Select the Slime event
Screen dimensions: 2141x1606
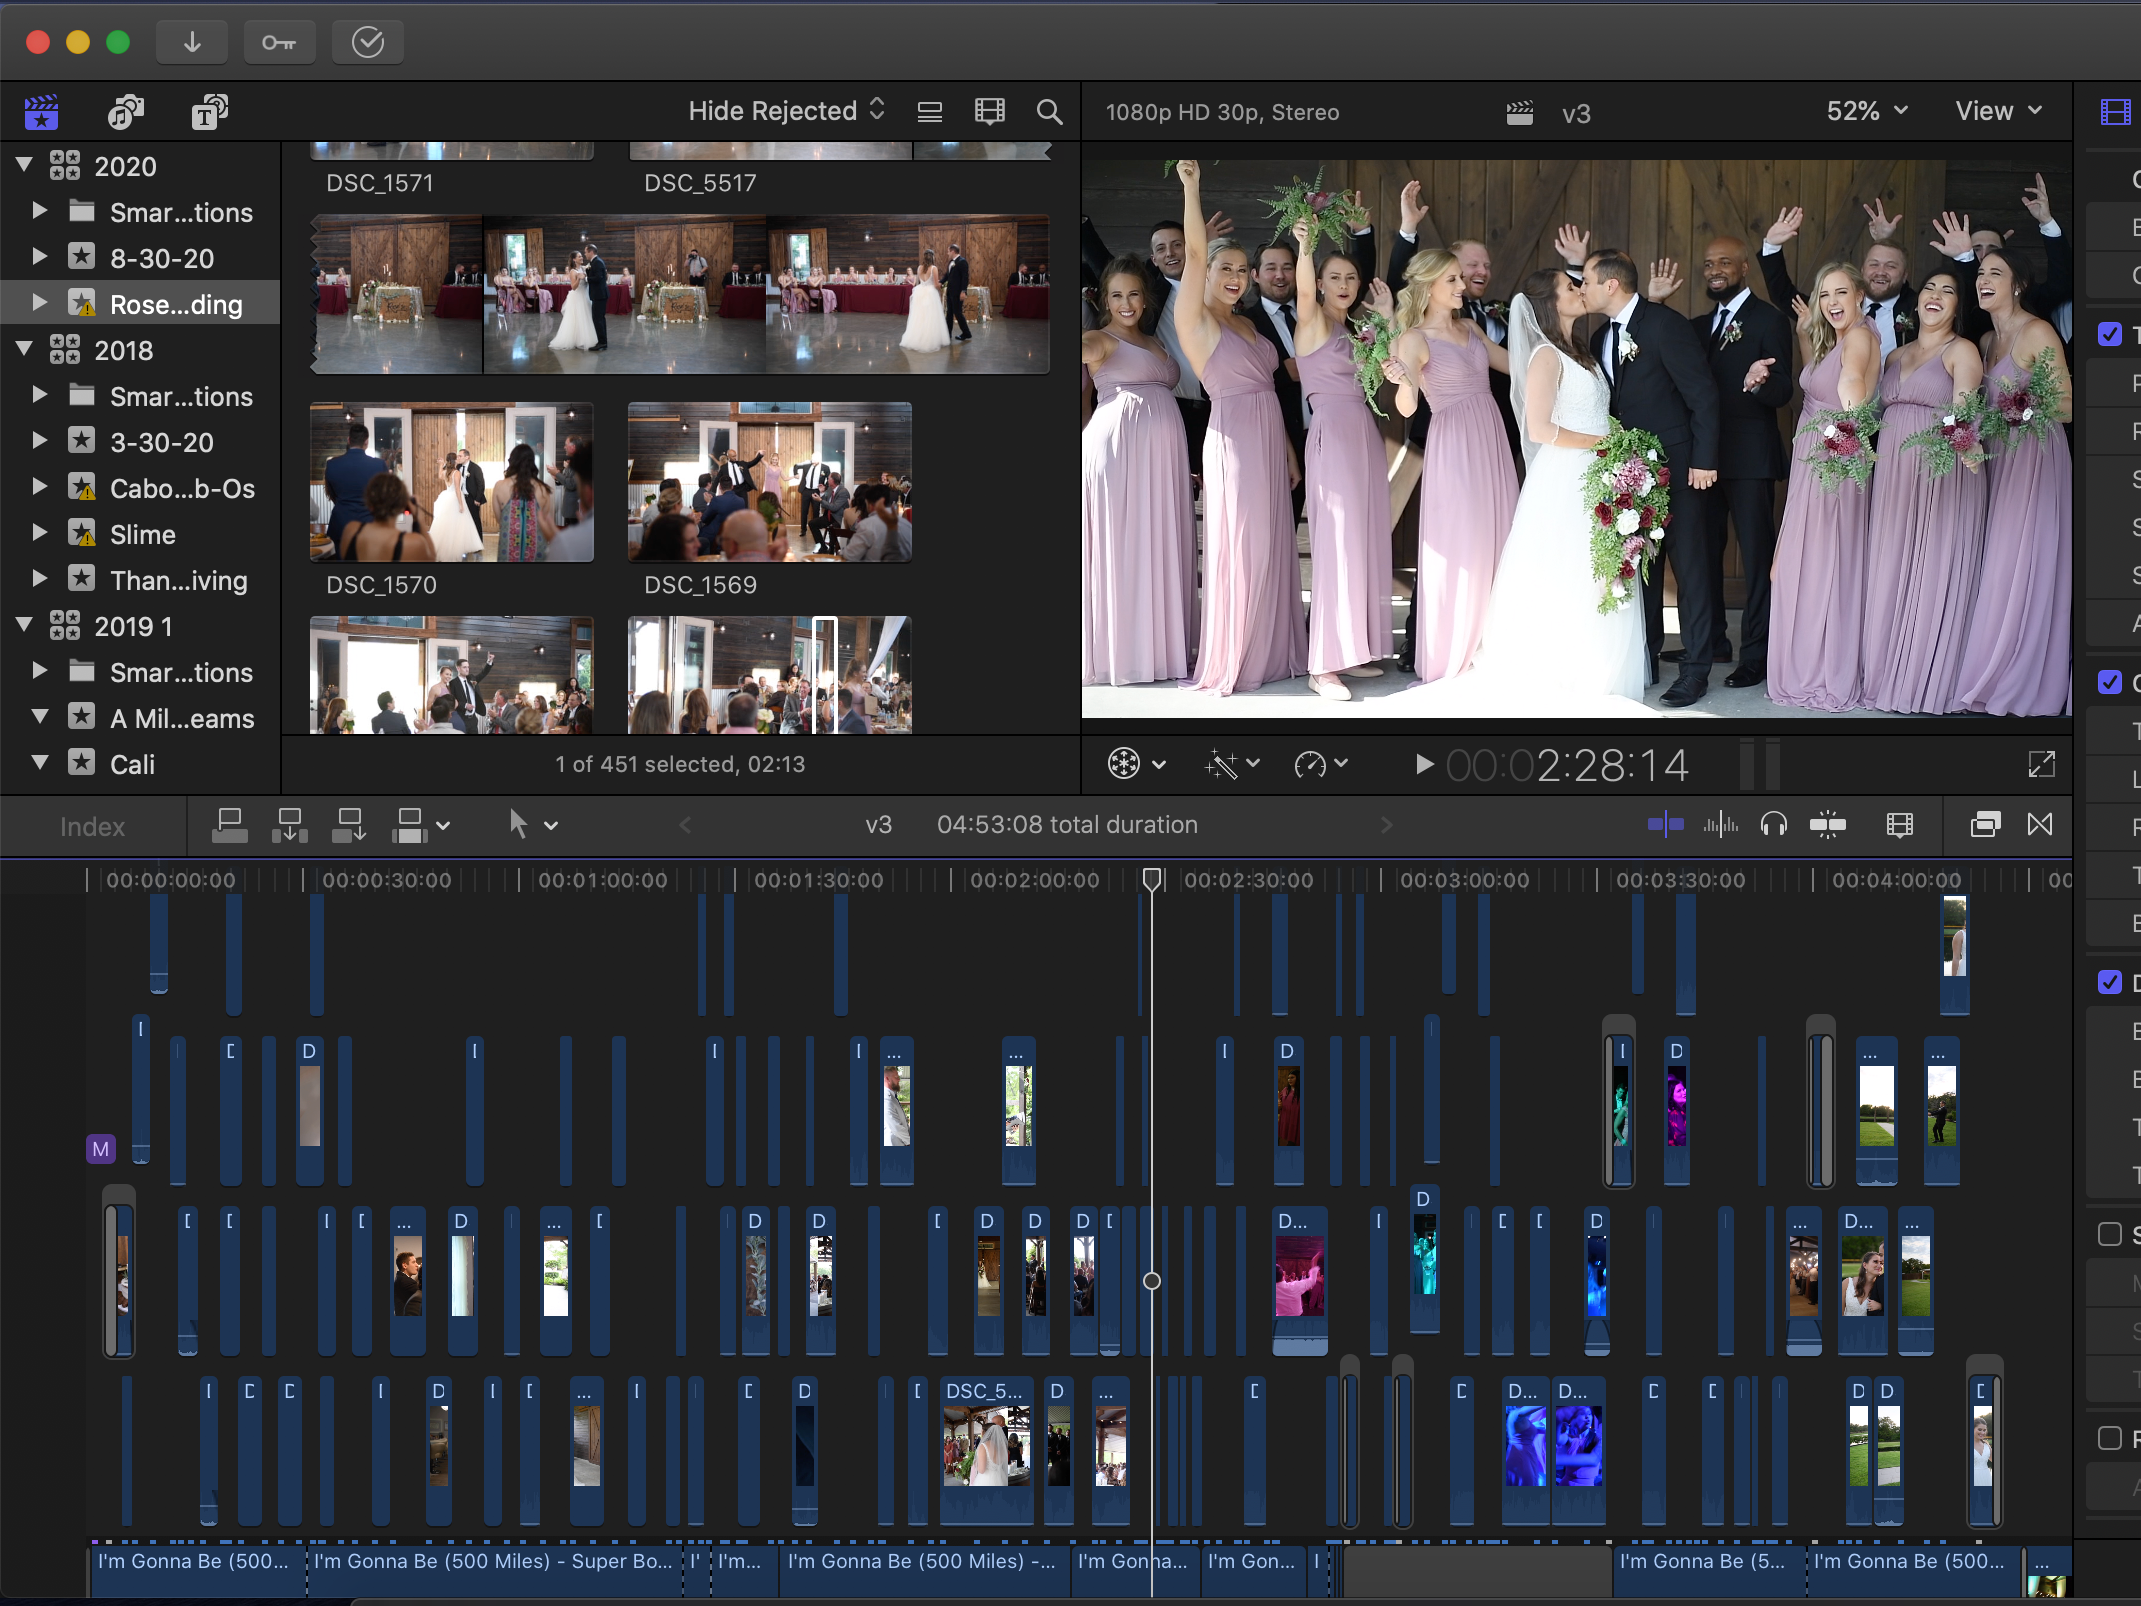click(x=142, y=534)
